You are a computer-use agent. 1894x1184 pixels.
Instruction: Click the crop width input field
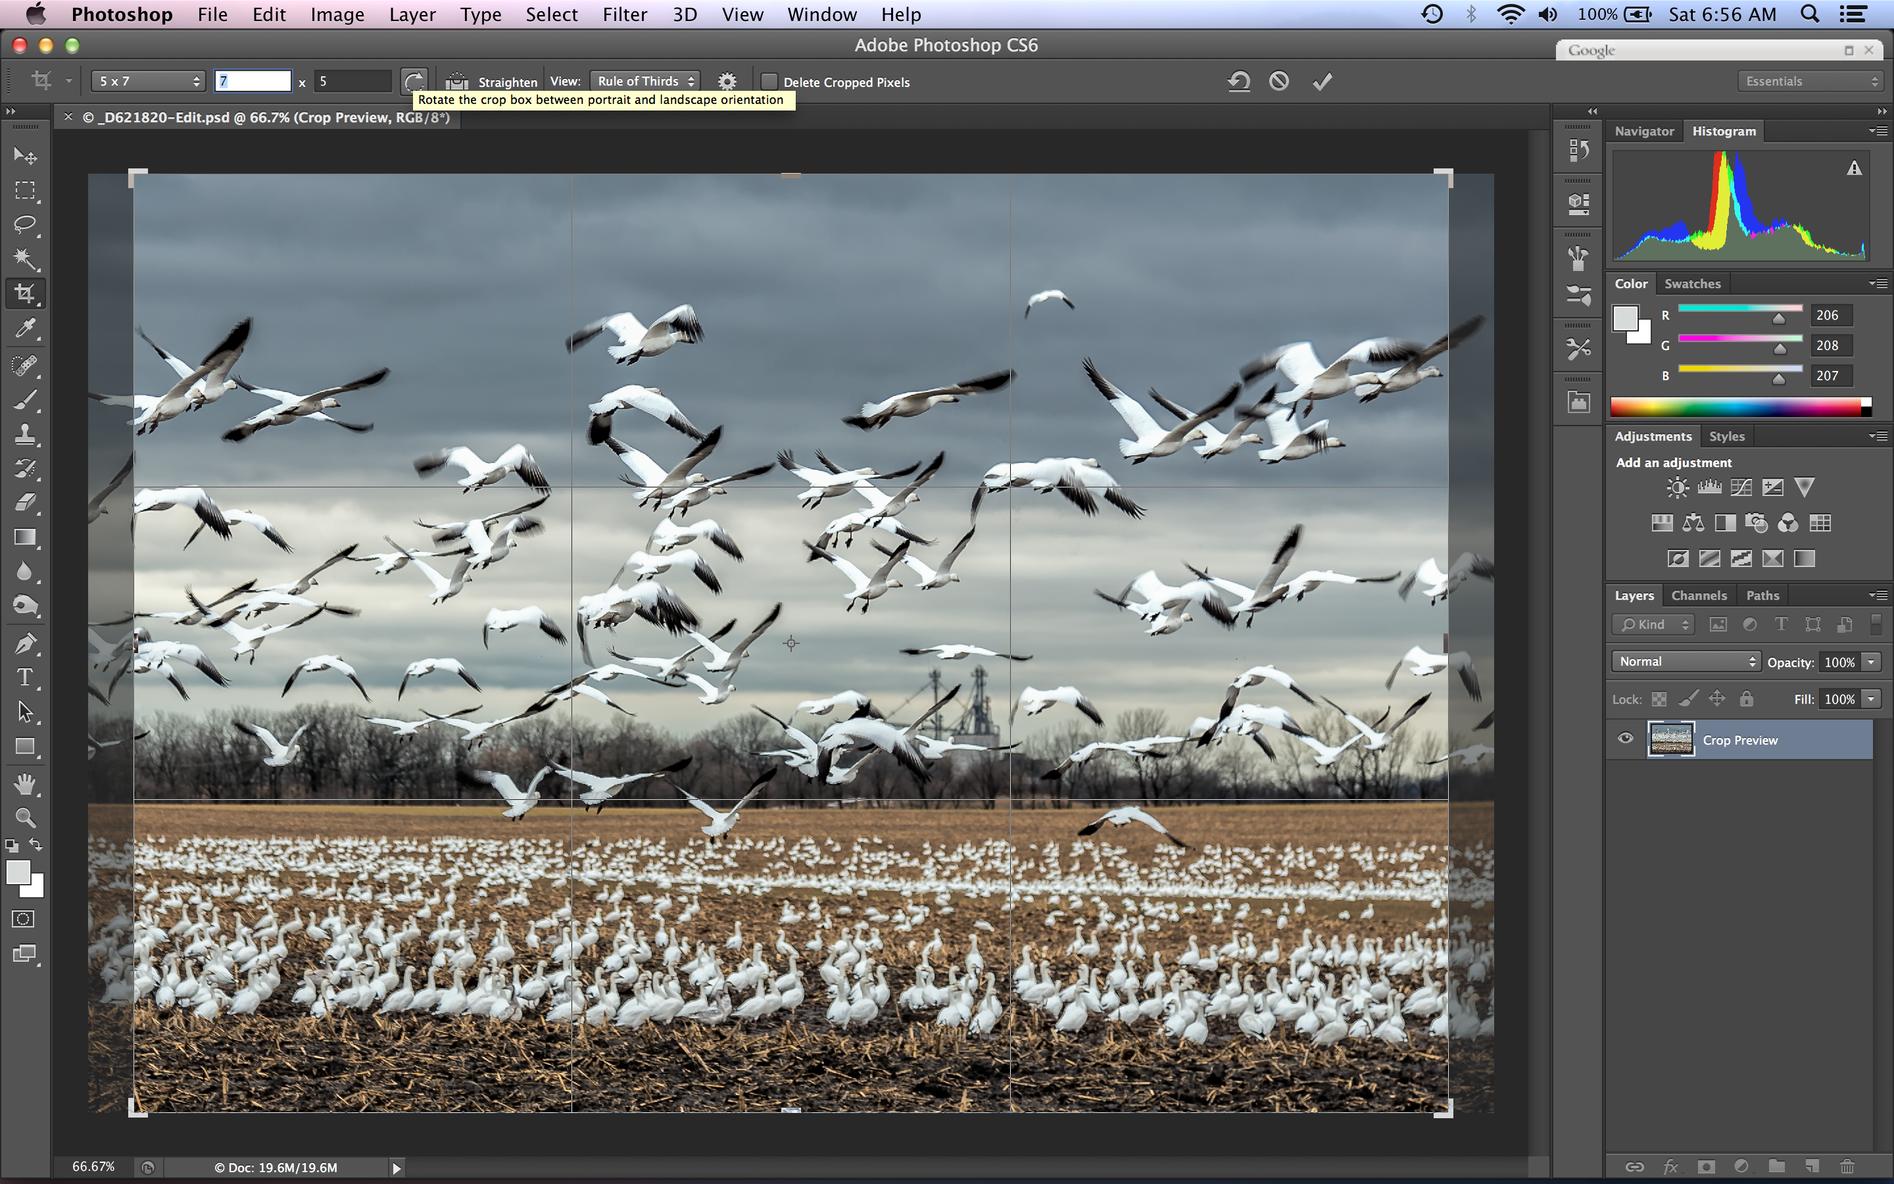click(253, 81)
